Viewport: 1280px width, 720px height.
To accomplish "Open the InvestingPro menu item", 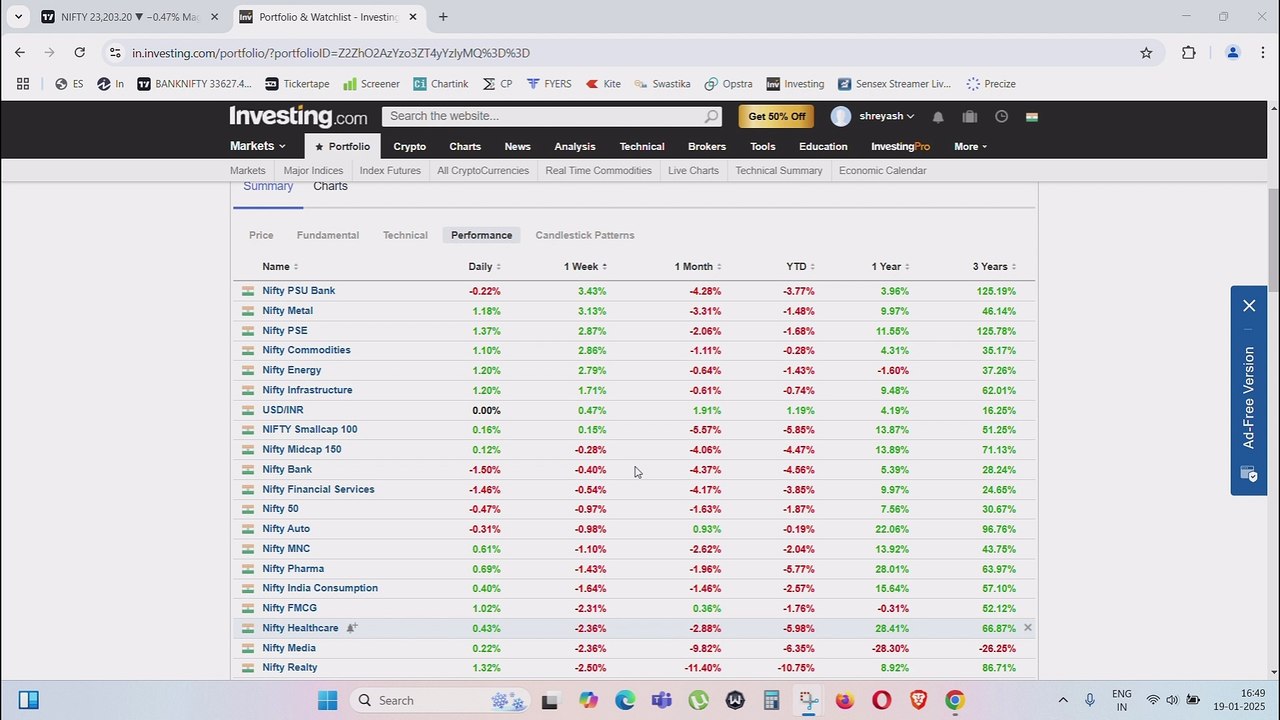I will tap(900, 146).
